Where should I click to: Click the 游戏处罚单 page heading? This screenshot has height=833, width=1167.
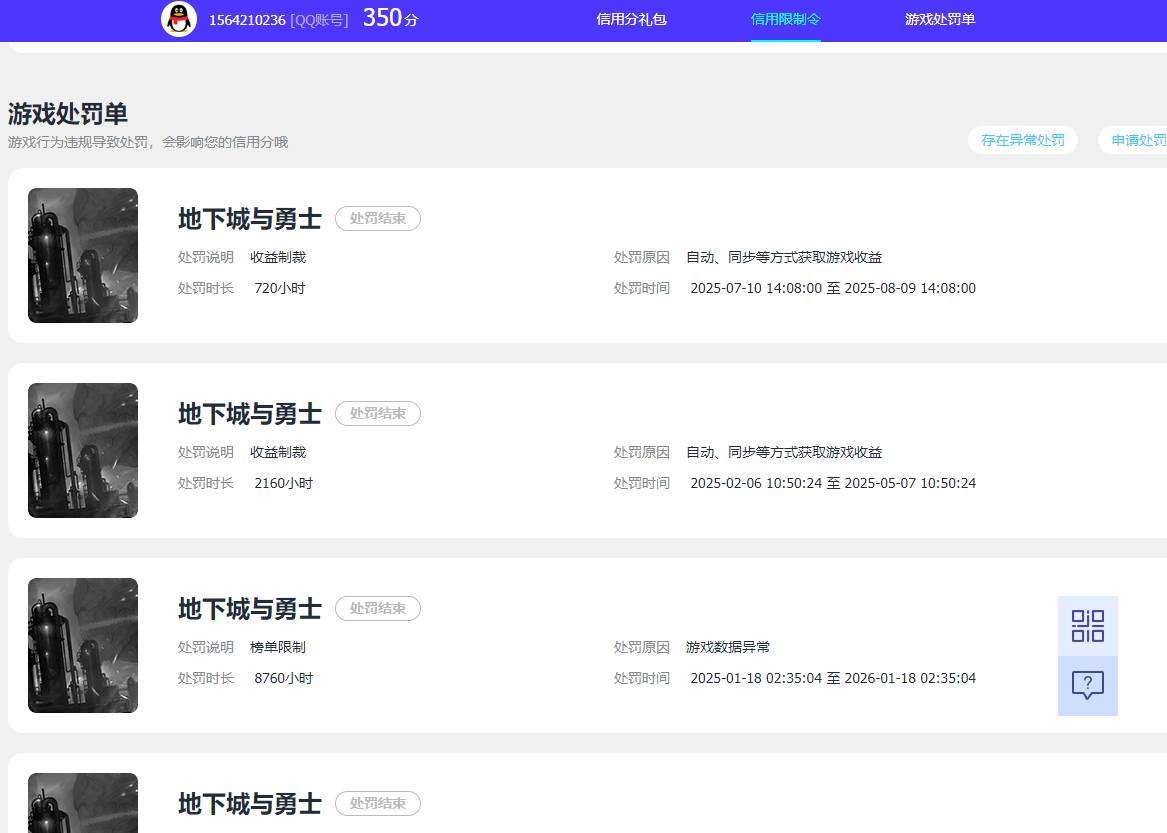[x=66, y=114]
